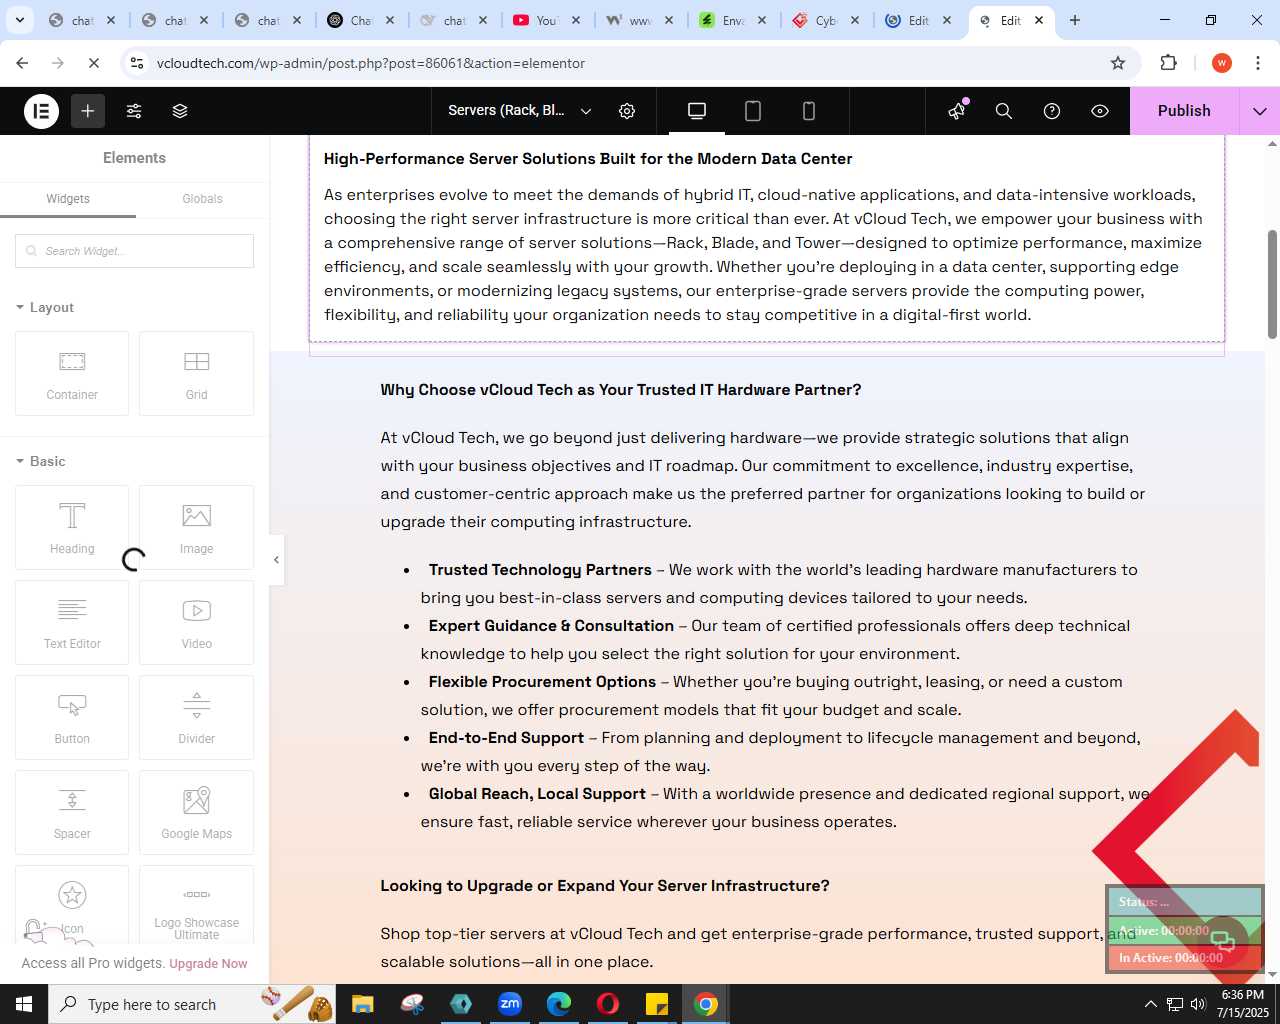
Task: Open the Servers (Rack, Bl... document dropdown
Action: click(520, 111)
